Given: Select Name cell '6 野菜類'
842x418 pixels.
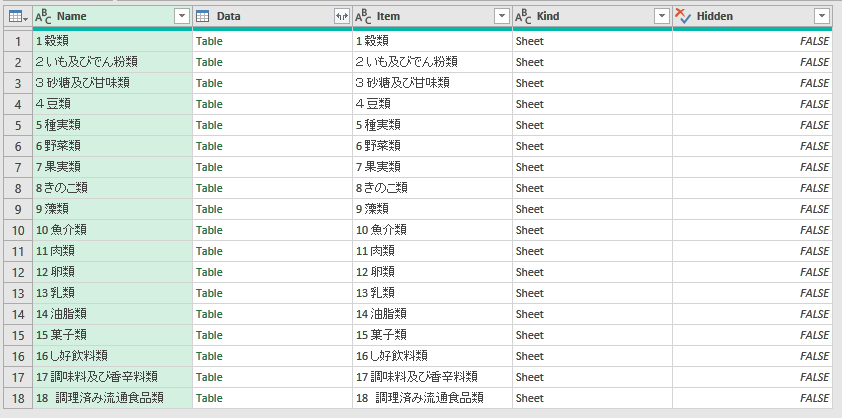Looking at the screenshot, I should pos(113,146).
